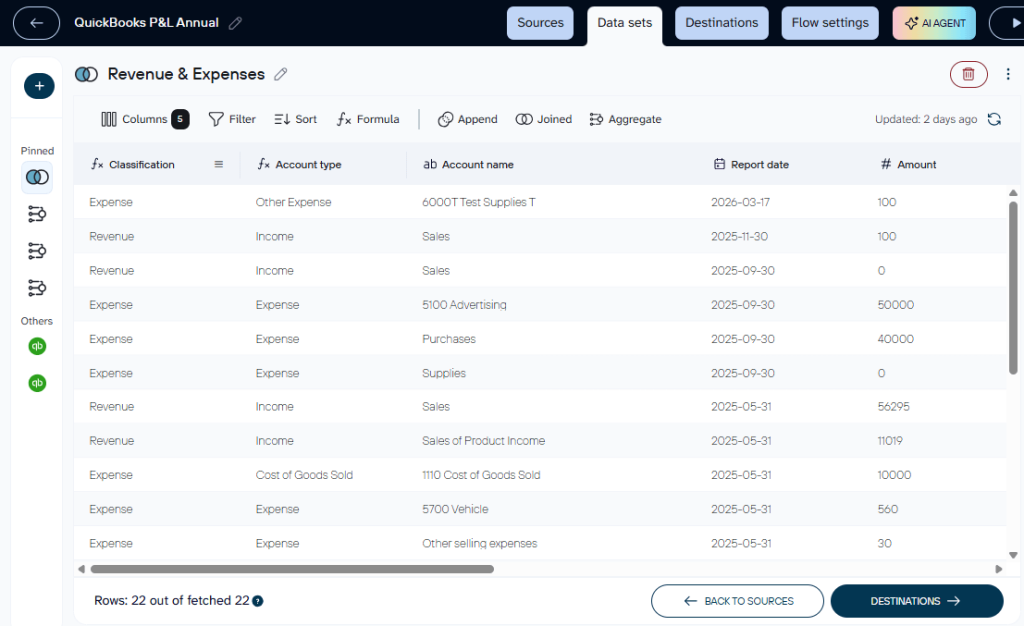
Task: Refresh data using the refresh icon
Action: pos(994,120)
